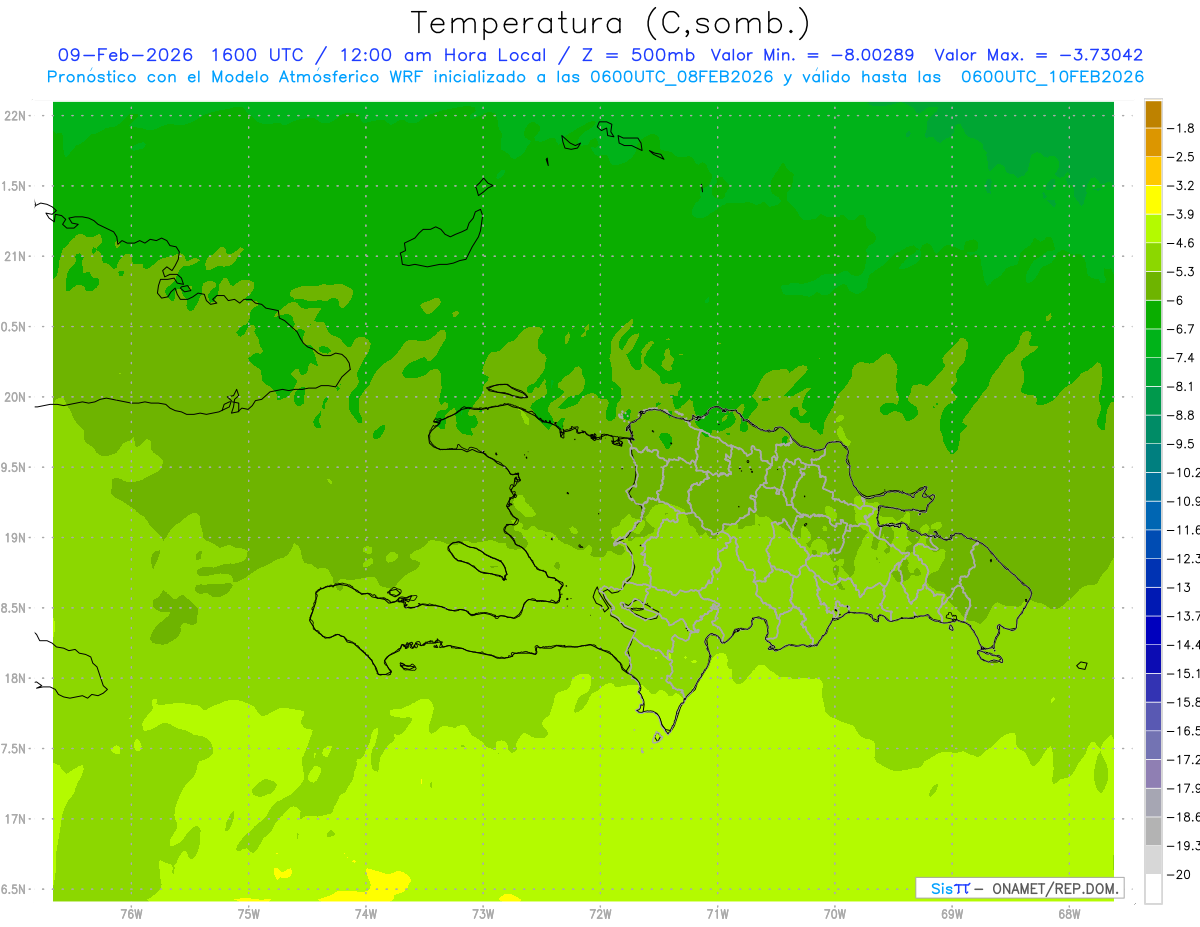Screen dimensions: 1200x927
Task: Click the '74W' longitude label
Action: 365,914
